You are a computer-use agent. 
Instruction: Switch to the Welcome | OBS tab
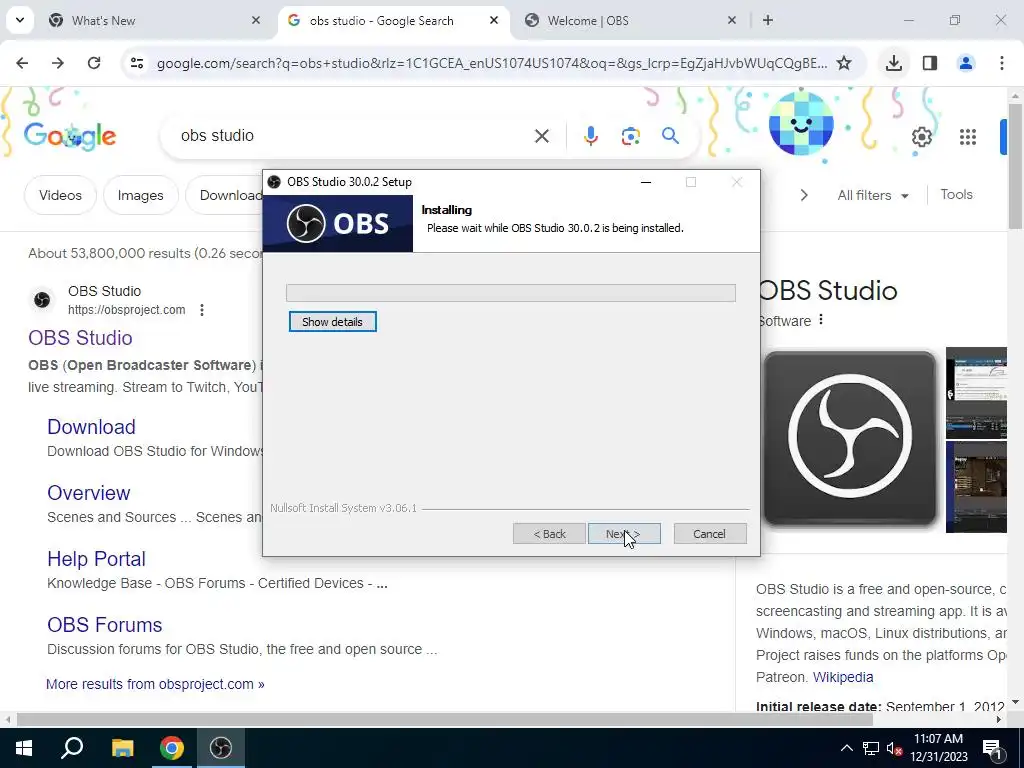click(x=631, y=20)
